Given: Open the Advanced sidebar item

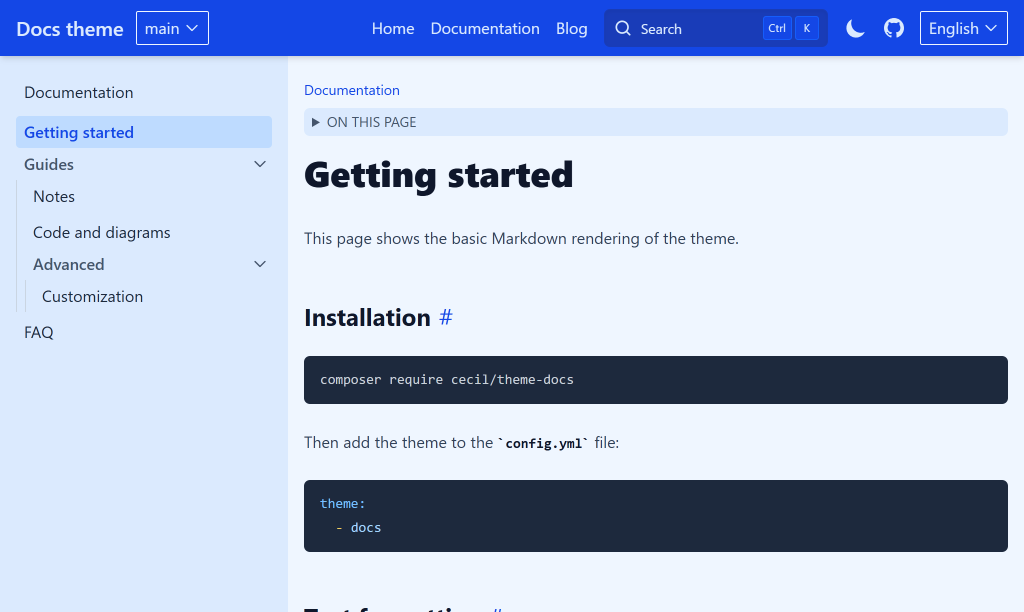Looking at the screenshot, I should [x=69, y=264].
